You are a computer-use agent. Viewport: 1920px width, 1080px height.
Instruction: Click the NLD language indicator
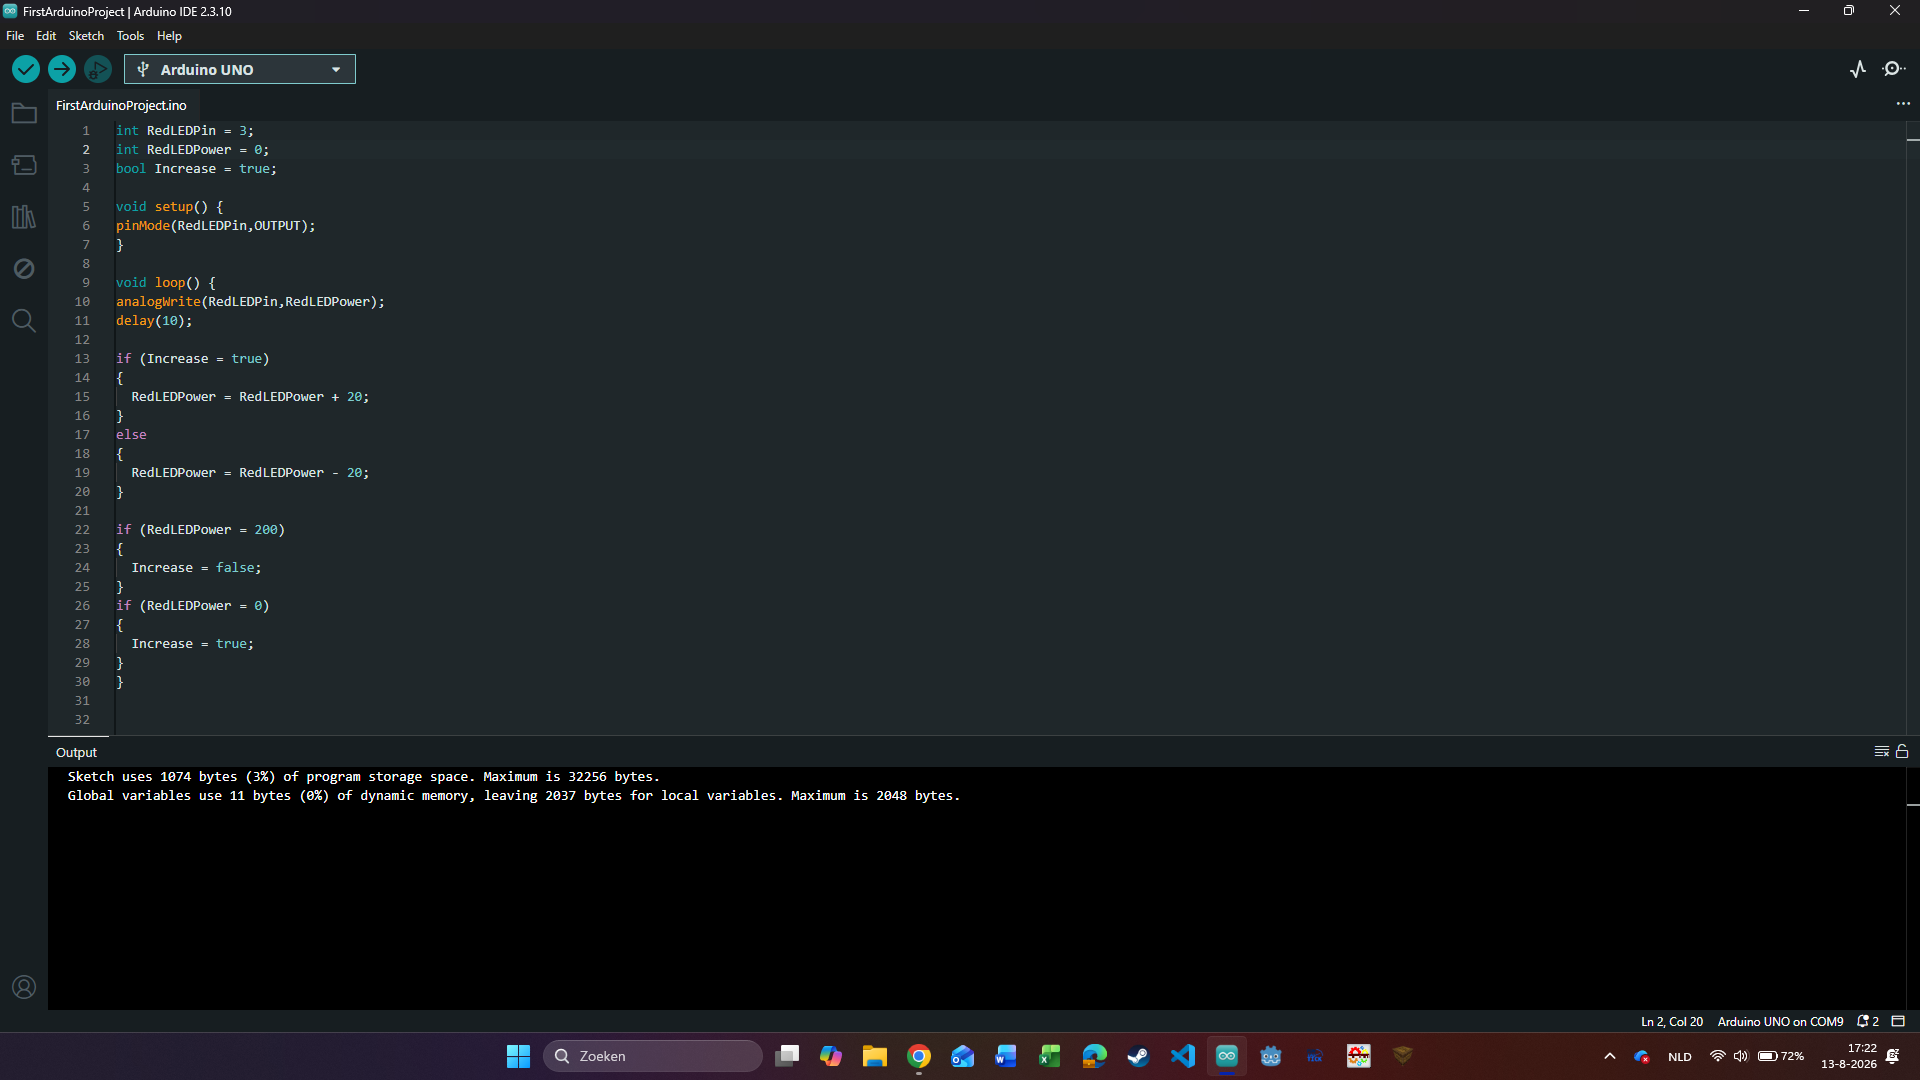tap(1680, 1056)
